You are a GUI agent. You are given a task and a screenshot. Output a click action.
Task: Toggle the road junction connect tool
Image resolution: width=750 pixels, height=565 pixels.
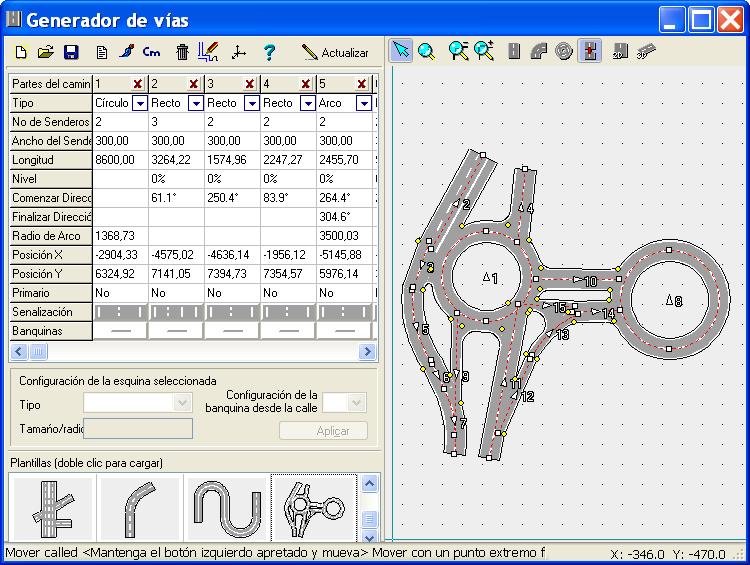[x=590, y=51]
